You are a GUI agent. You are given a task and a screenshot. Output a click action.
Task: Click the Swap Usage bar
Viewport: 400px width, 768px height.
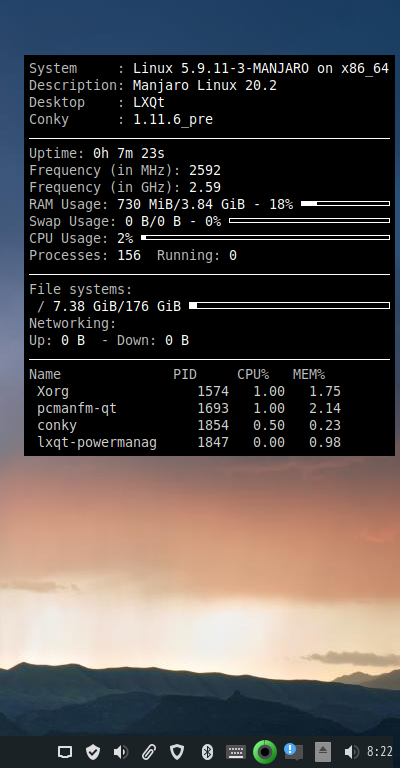point(309,220)
